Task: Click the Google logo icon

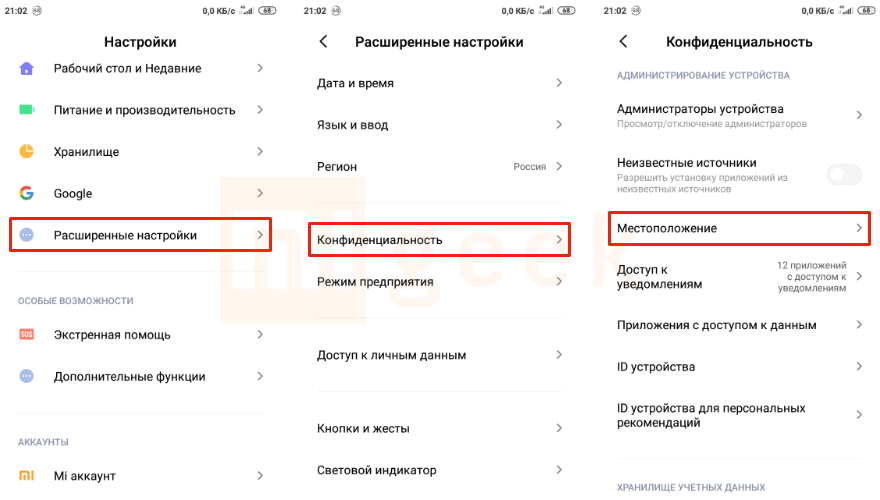Action: point(27,193)
